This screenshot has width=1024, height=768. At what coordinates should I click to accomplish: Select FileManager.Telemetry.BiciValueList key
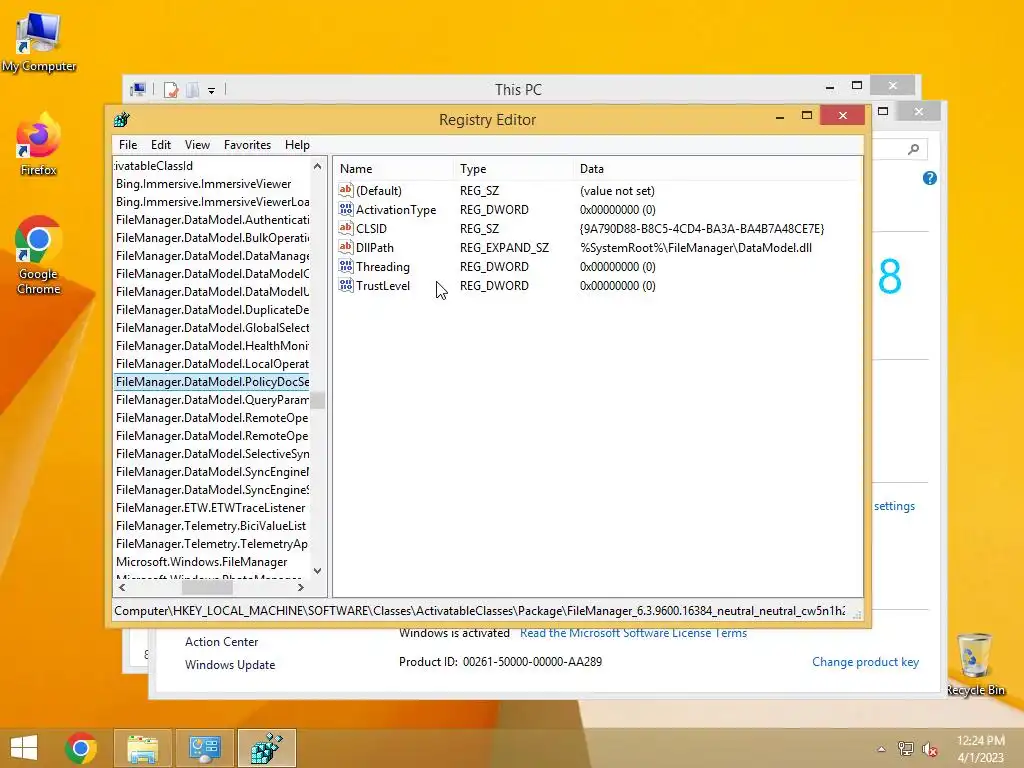(x=211, y=526)
